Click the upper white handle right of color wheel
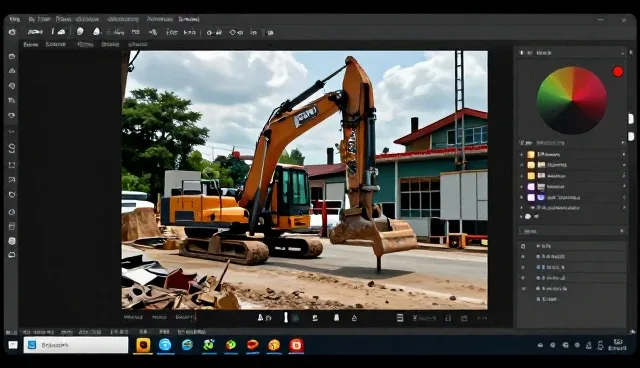Viewport: 640px width, 368px height. [x=631, y=119]
